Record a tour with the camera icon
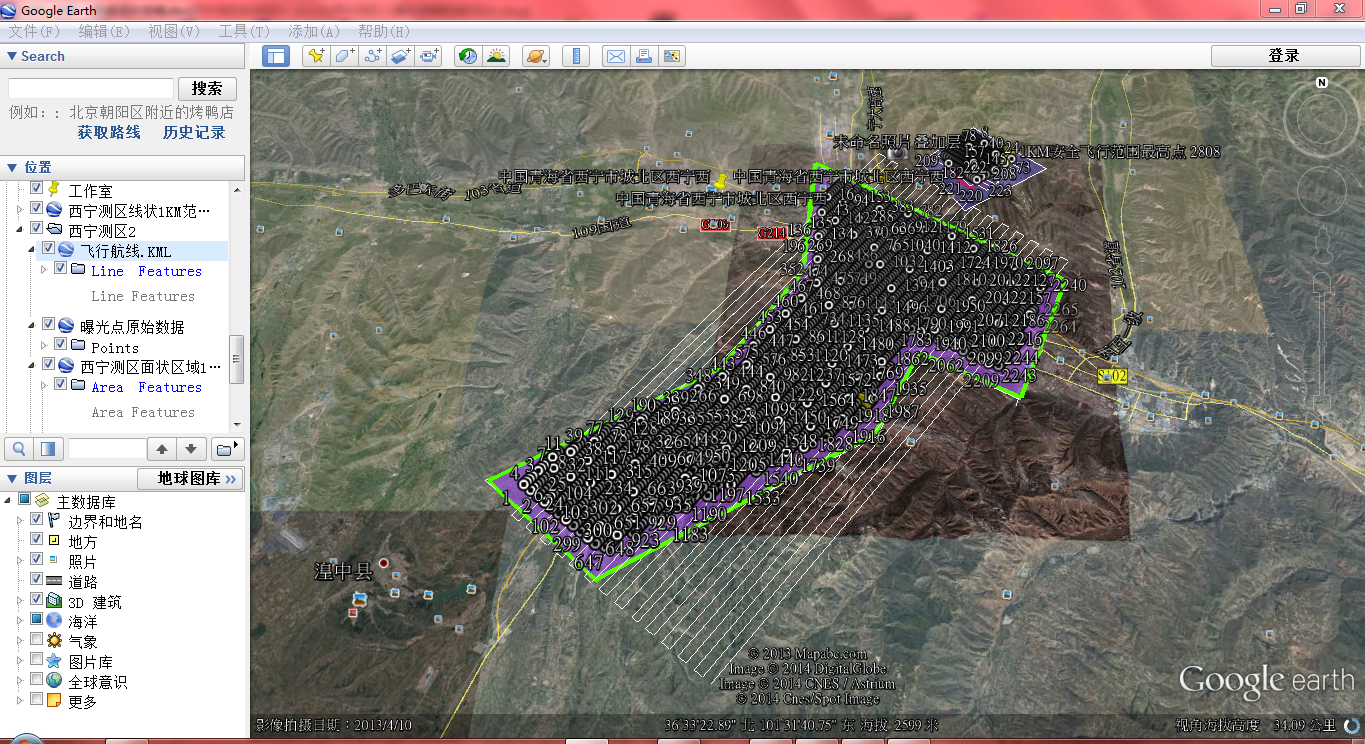The height and width of the screenshot is (744, 1365). tap(430, 56)
